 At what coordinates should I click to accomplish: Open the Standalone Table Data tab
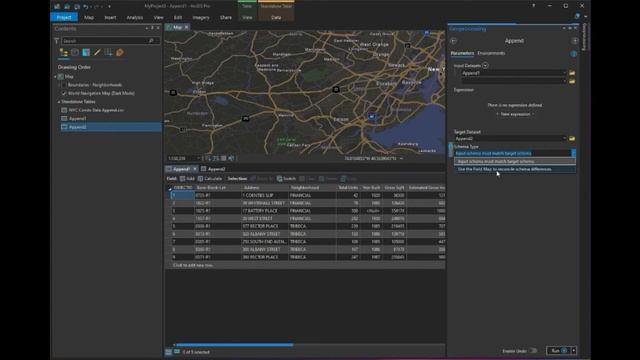[x=276, y=18]
